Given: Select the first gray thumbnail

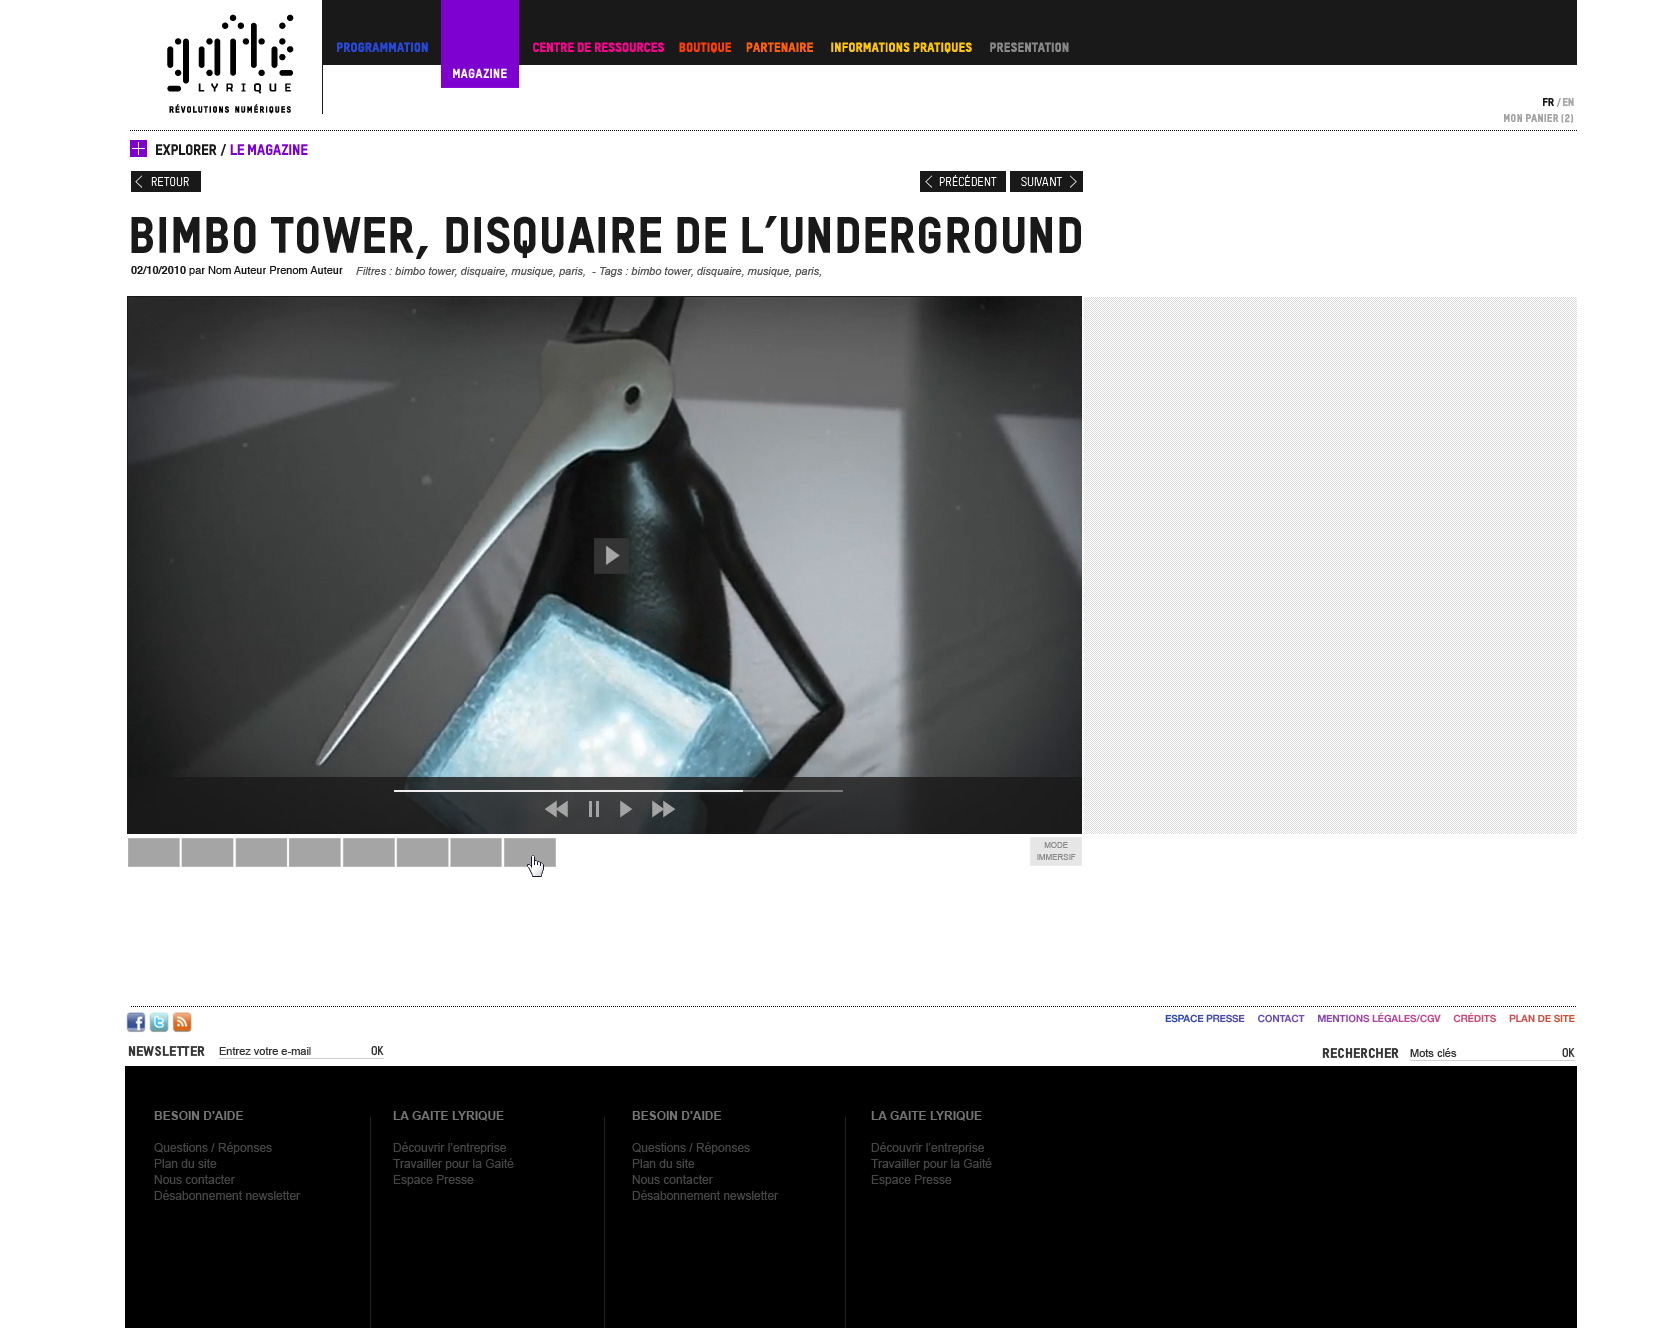Looking at the screenshot, I should (154, 852).
